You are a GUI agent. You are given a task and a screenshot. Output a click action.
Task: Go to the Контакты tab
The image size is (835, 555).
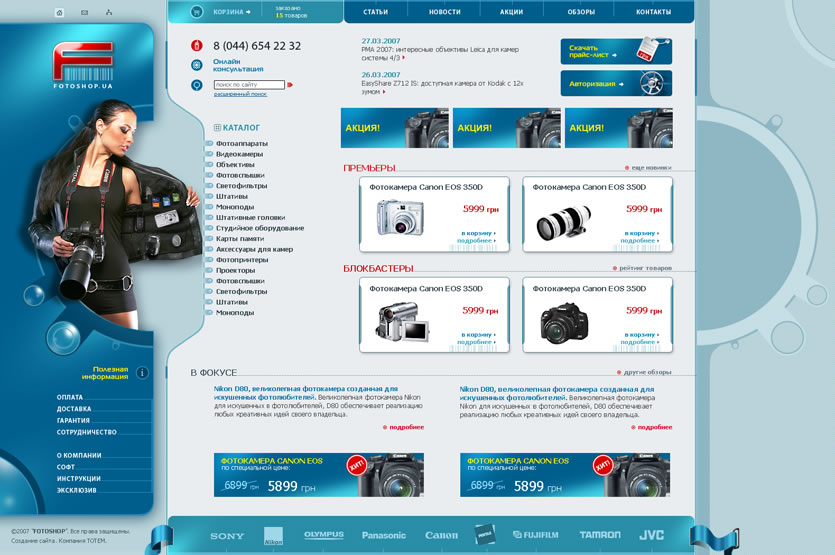tap(653, 12)
